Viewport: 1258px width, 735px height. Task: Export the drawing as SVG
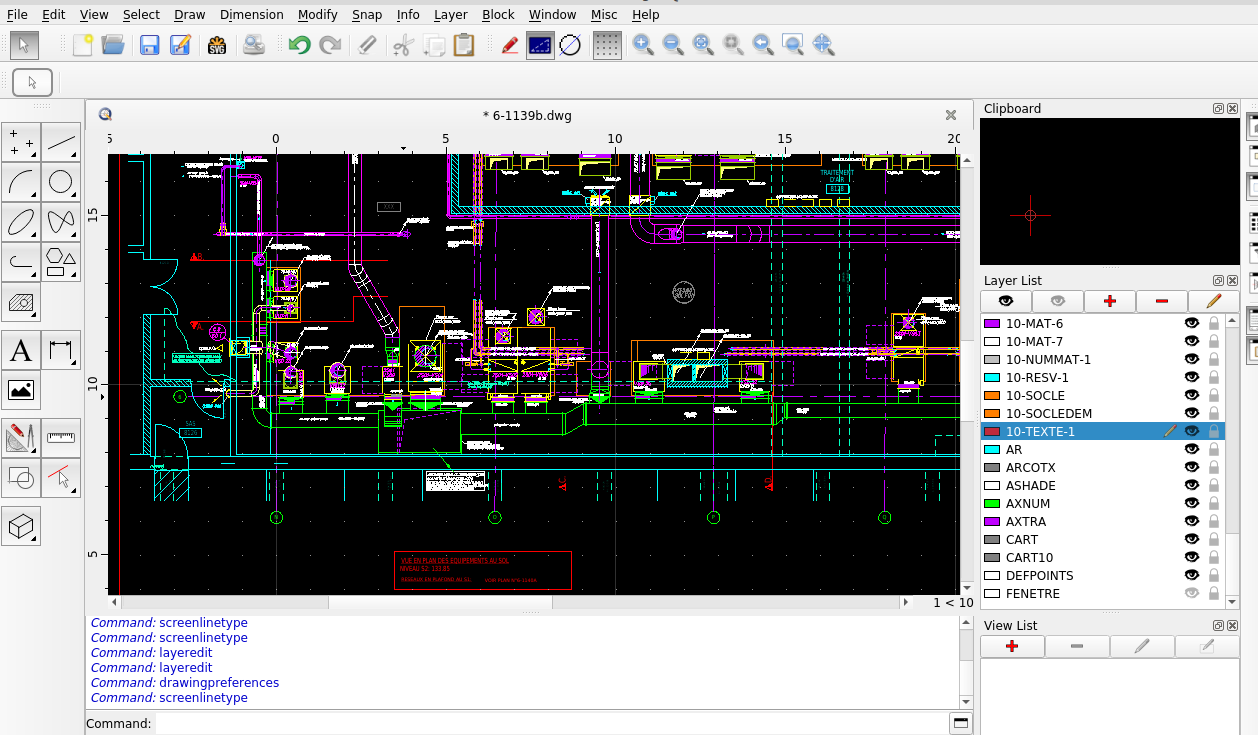point(217,45)
